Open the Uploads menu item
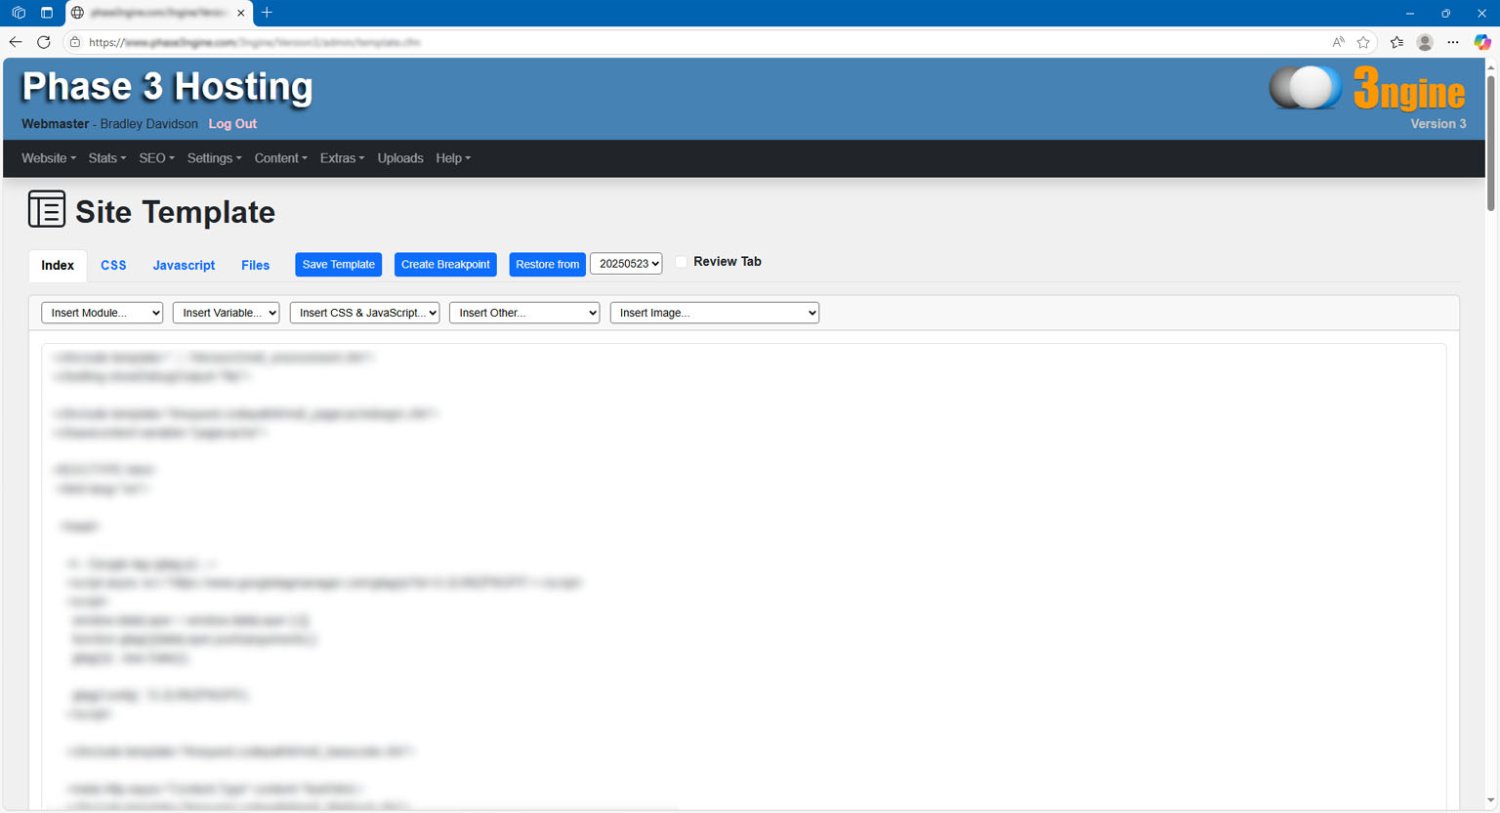 [400, 158]
